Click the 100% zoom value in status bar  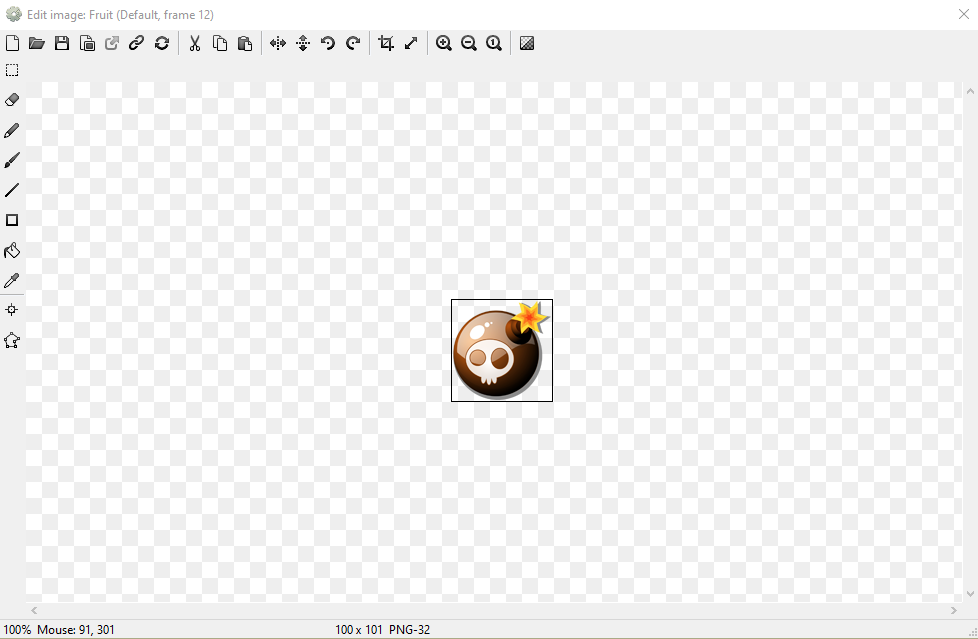coord(17,630)
